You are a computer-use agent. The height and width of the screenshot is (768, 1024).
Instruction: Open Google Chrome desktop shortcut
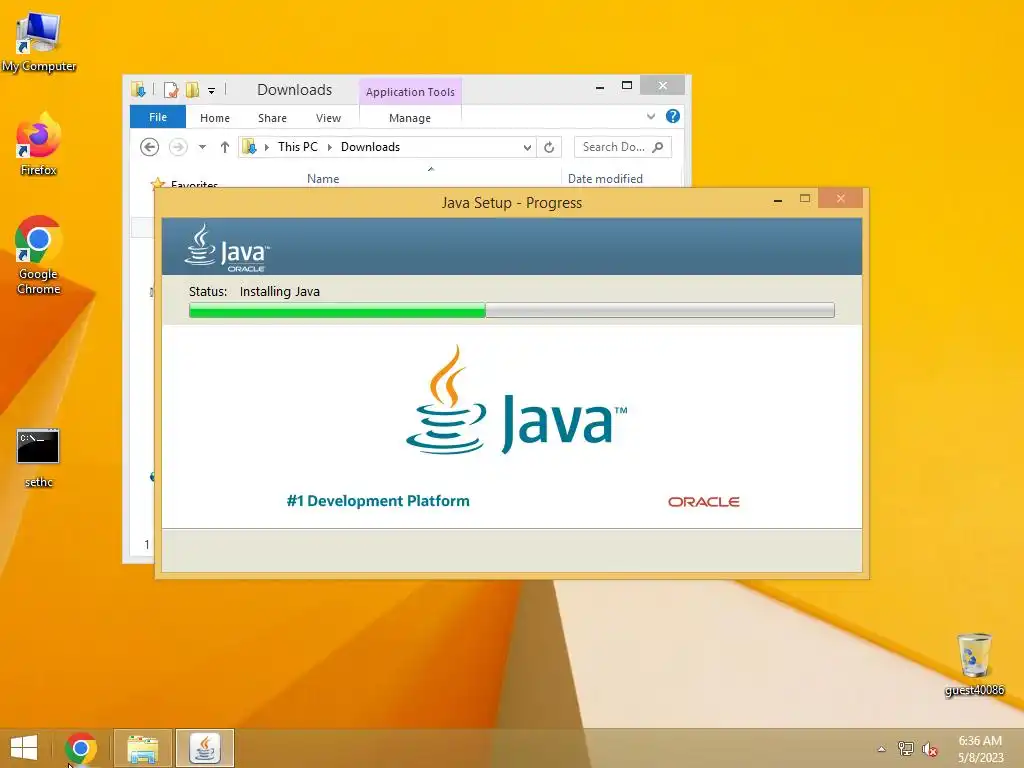(39, 255)
